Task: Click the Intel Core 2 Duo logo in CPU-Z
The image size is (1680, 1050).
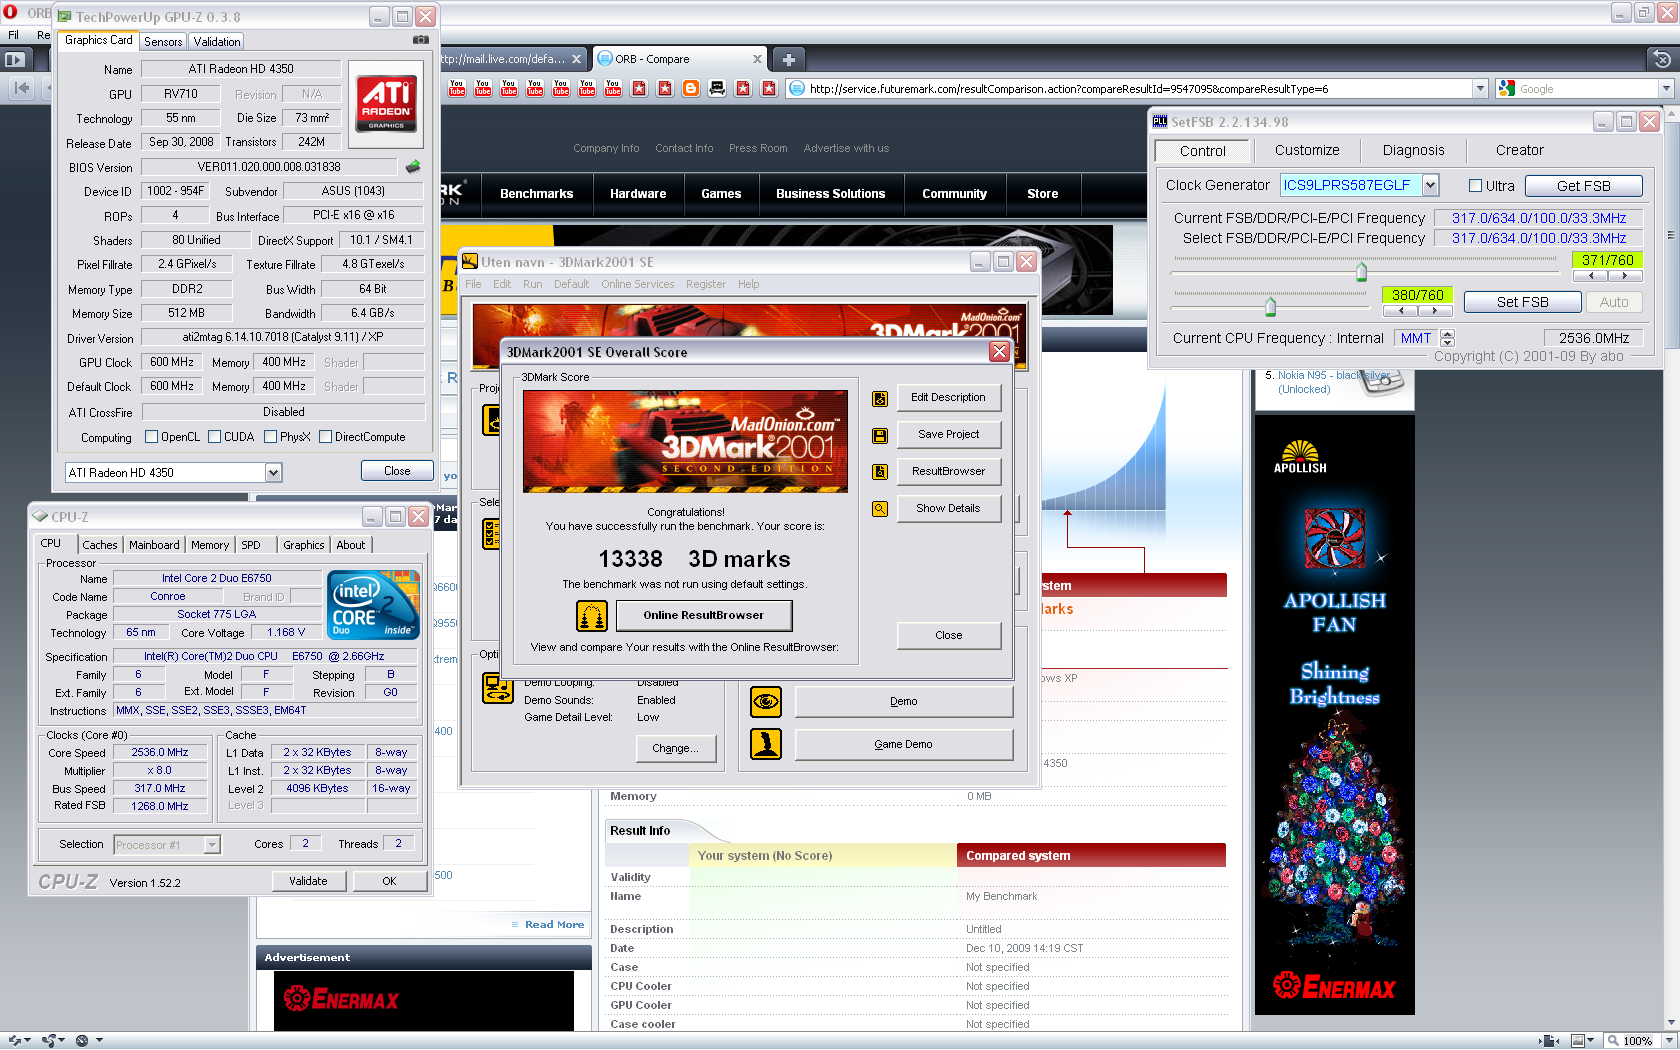Action: click(x=373, y=604)
